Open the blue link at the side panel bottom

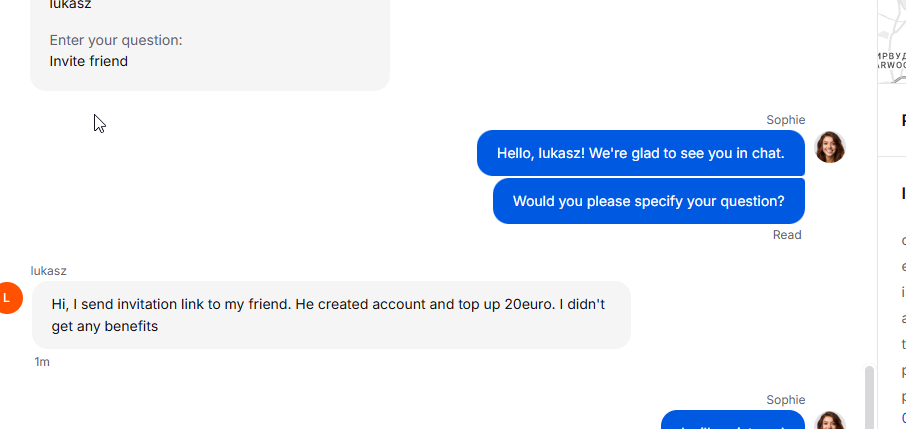tap(904, 418)
